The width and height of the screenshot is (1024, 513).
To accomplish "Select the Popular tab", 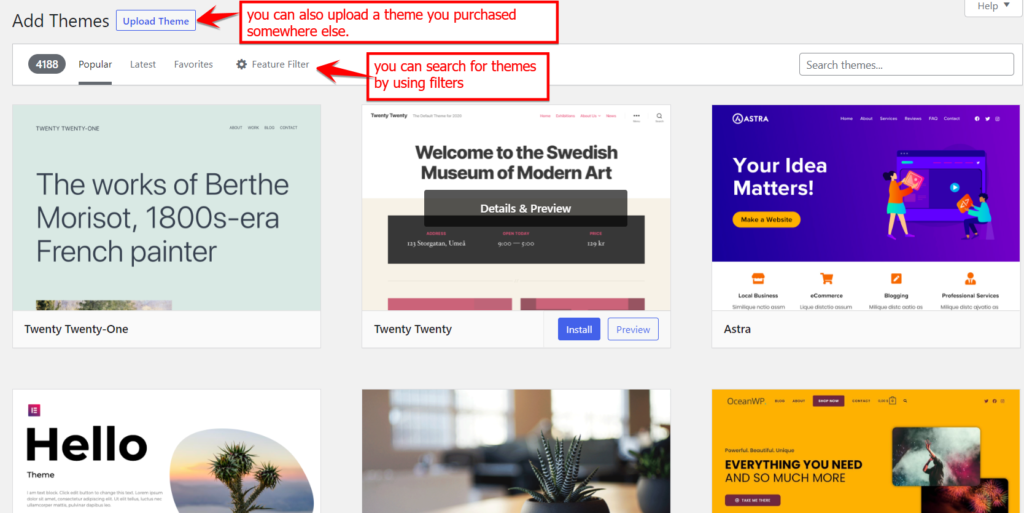I will click(95, 65).
